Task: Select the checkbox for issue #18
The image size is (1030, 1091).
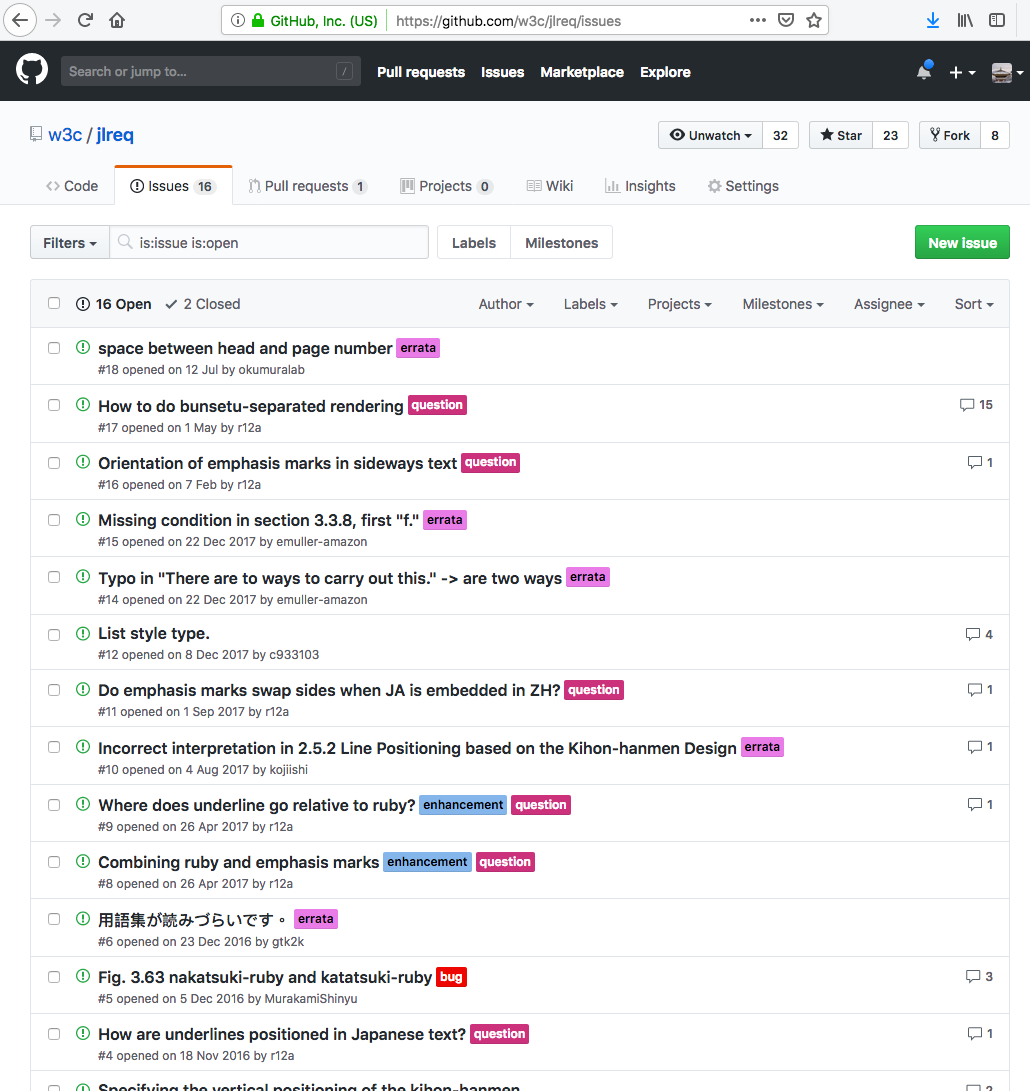Action: point(54,347)
